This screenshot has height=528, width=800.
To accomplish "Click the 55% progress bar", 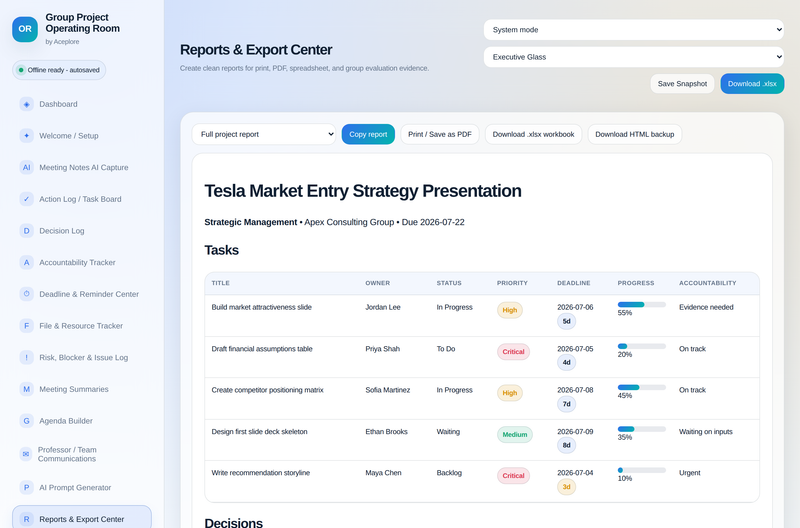I will tap(641, 305).
